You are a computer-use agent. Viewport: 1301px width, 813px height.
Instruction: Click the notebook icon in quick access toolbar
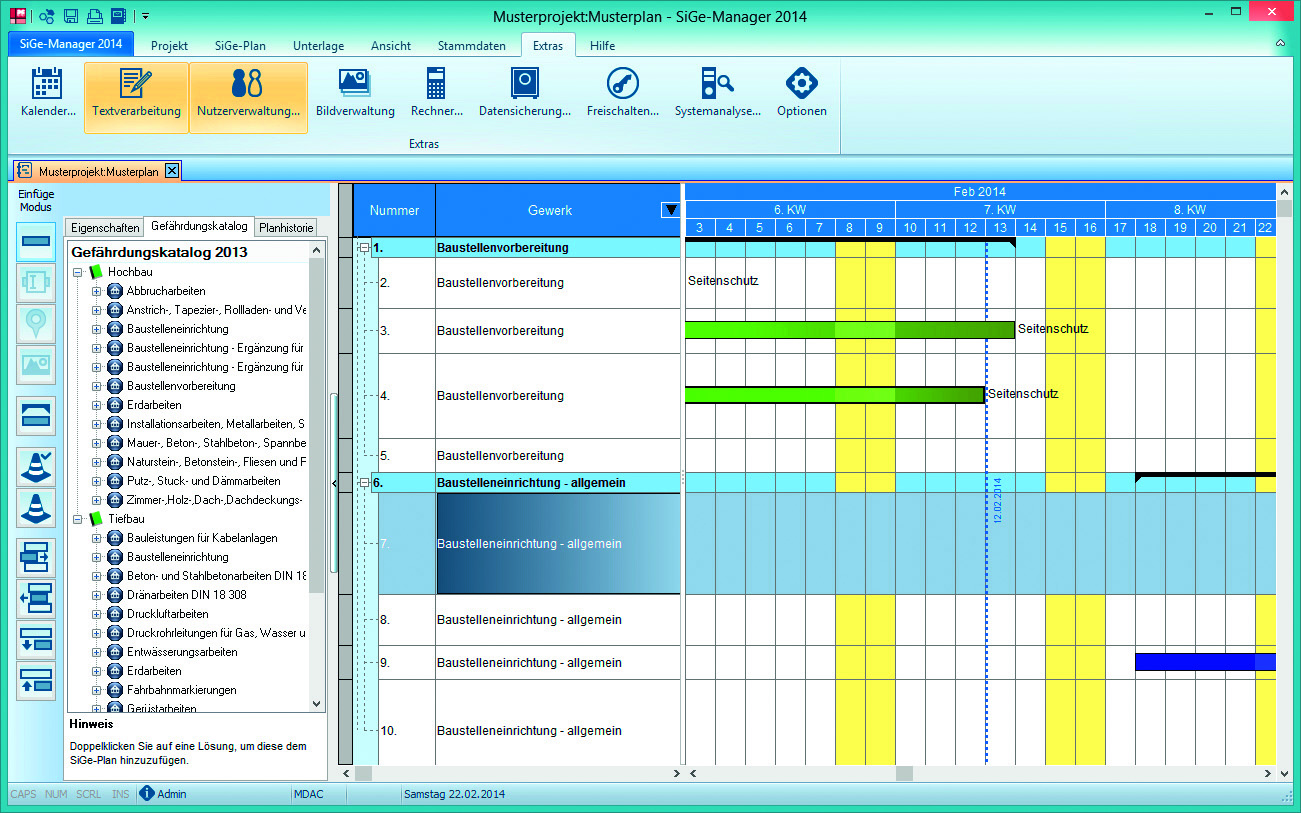point(118,16)
